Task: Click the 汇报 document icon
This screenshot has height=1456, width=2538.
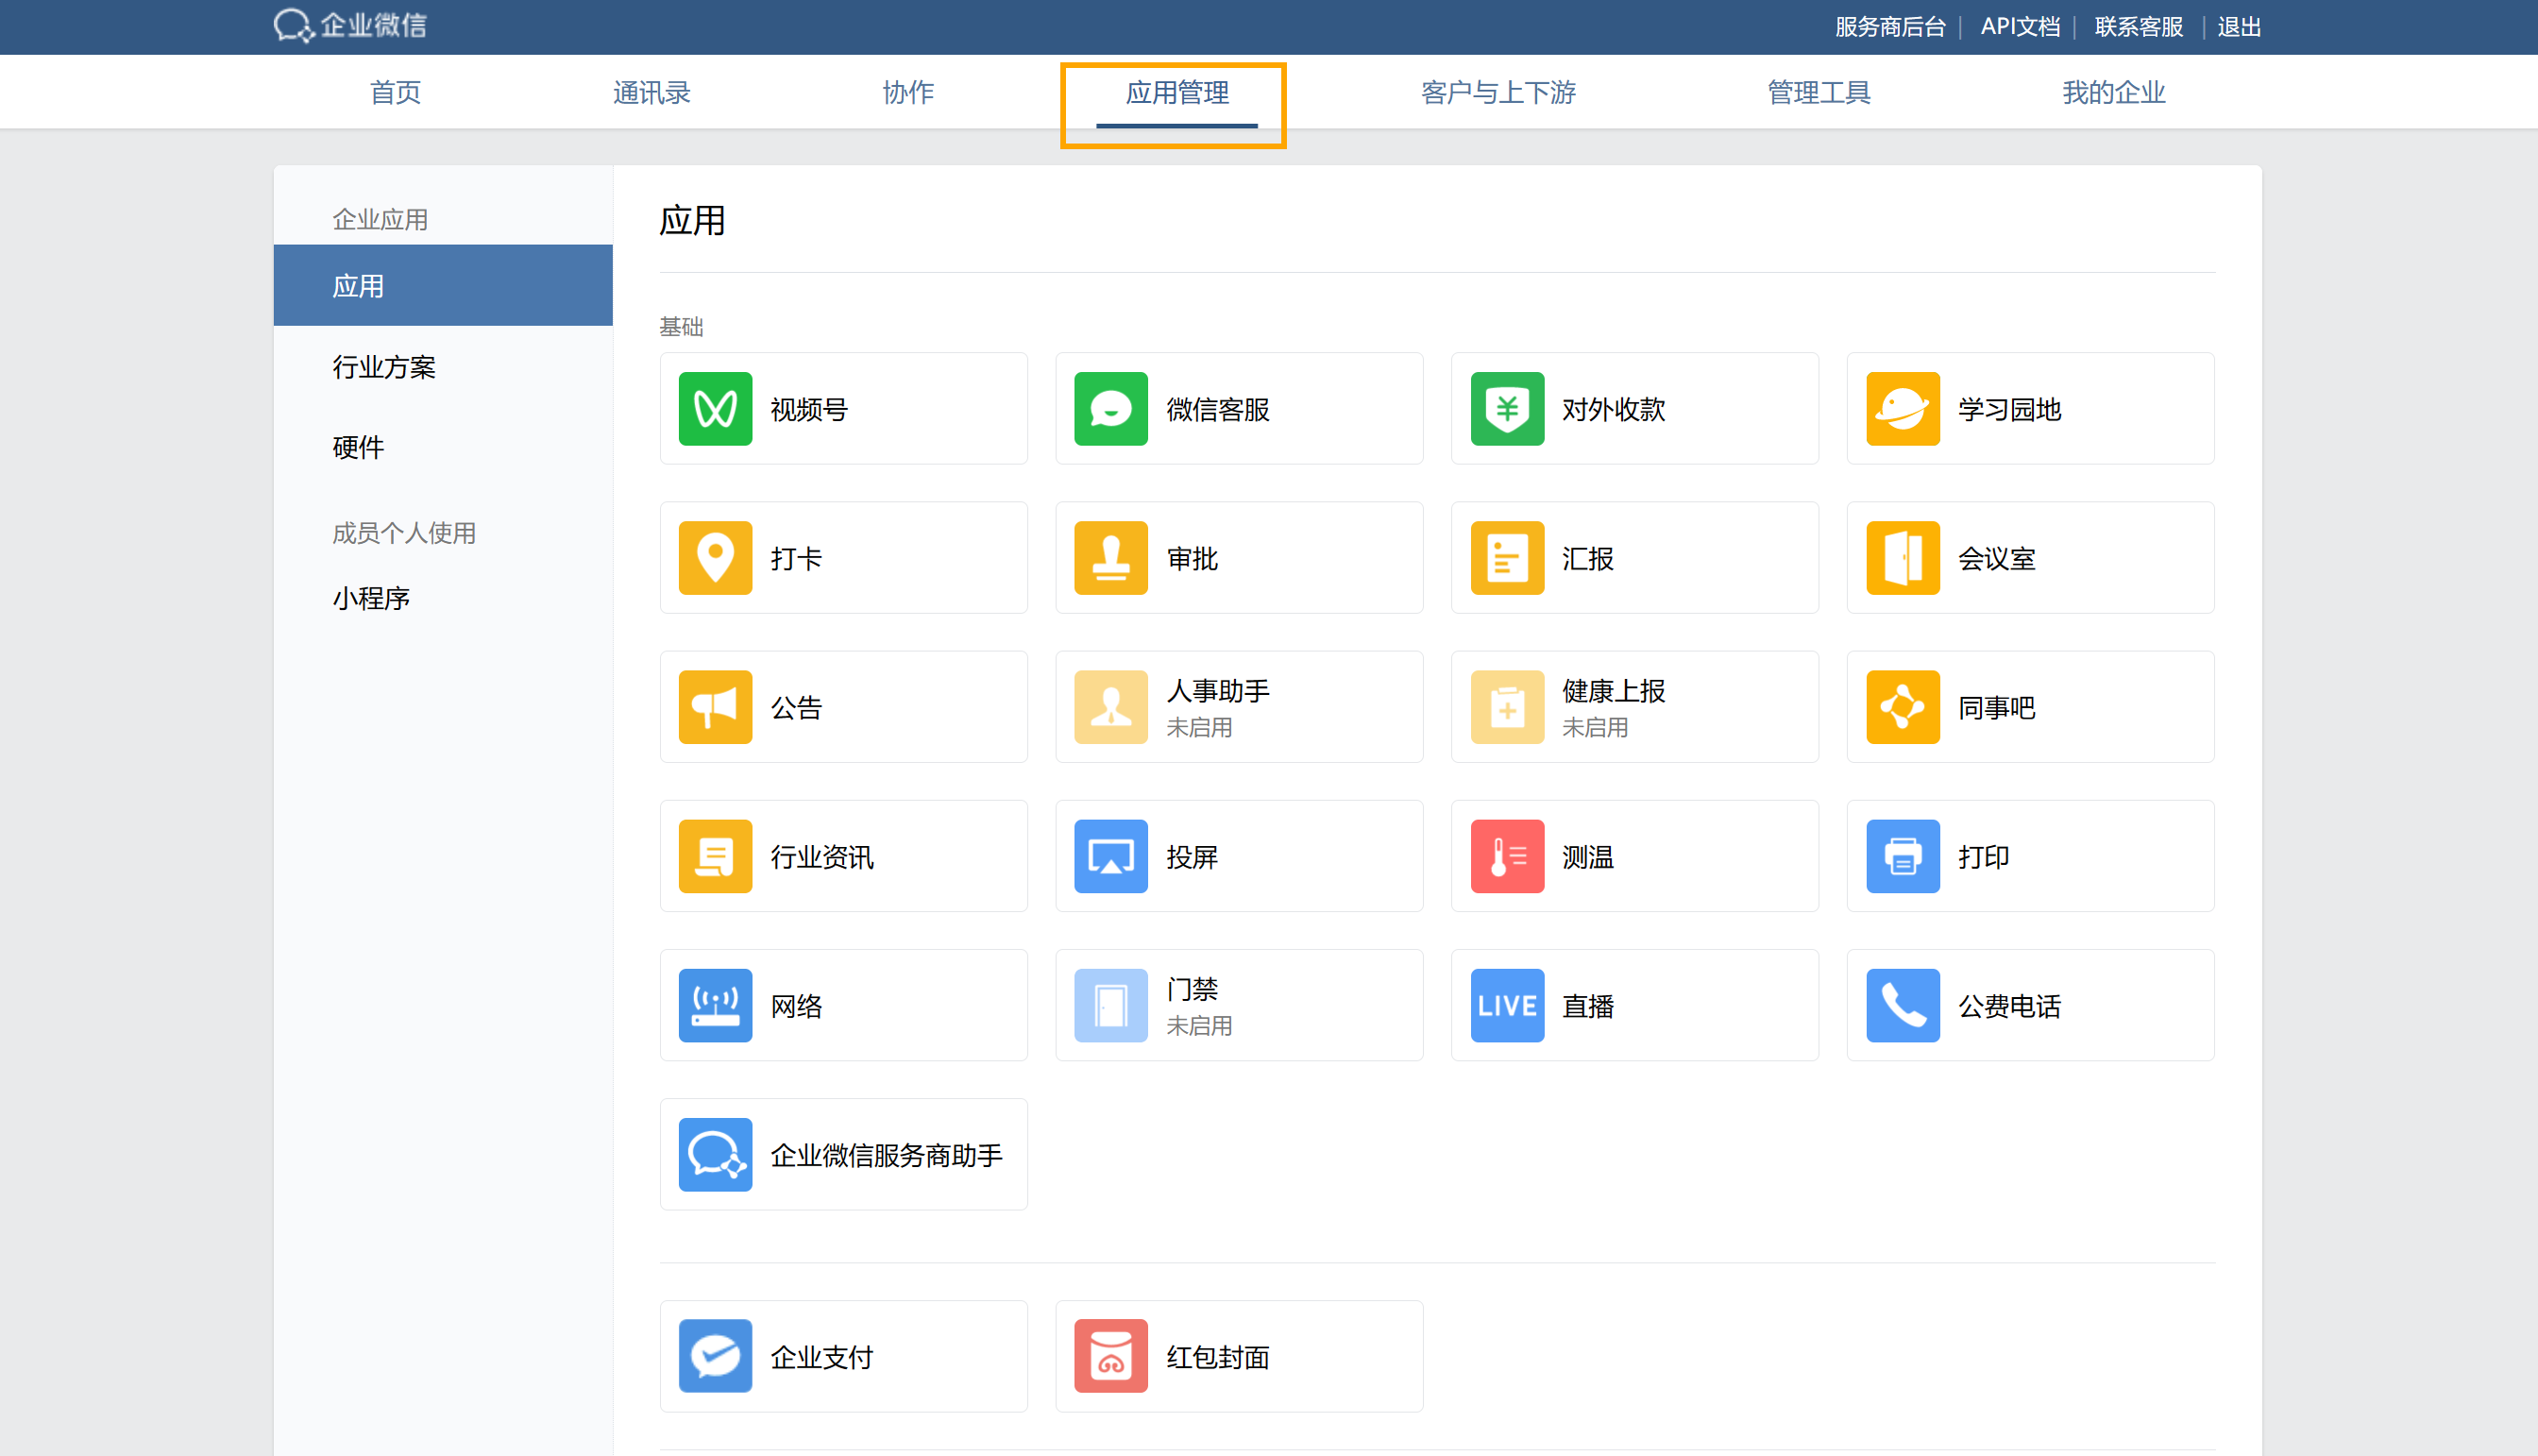Action: (1507, 558)
